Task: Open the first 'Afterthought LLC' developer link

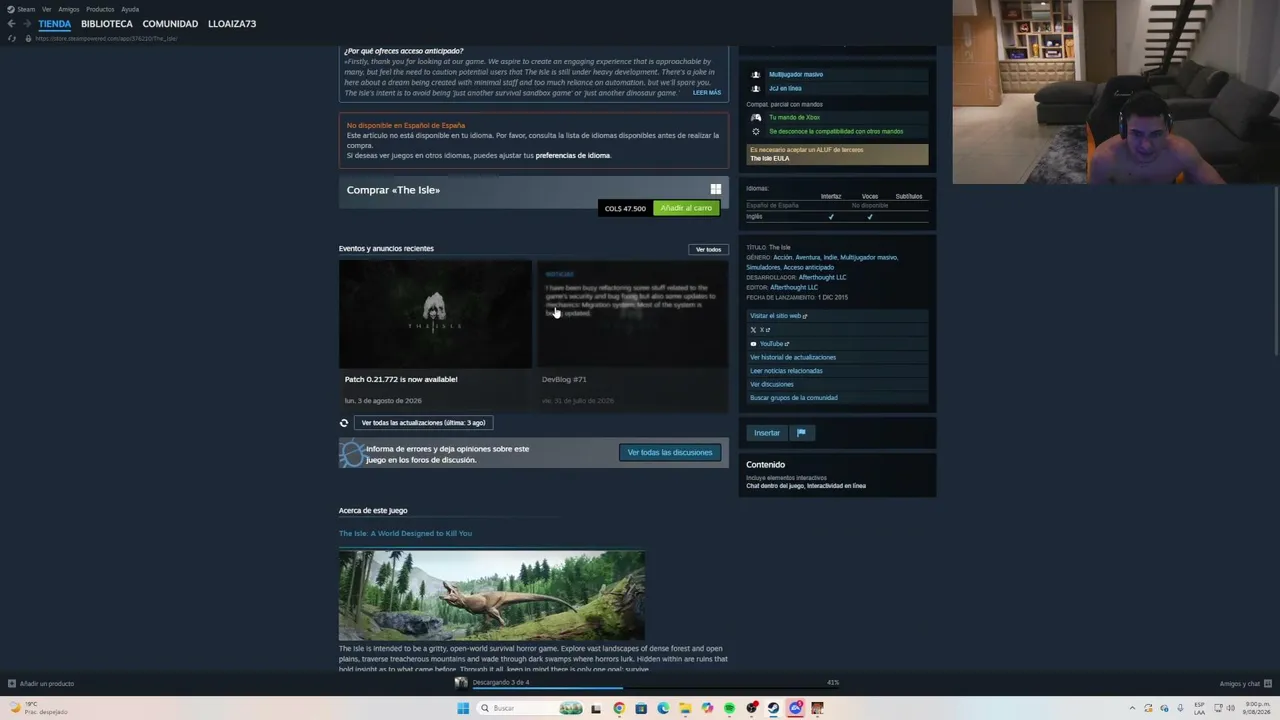Action: point(822,277)
